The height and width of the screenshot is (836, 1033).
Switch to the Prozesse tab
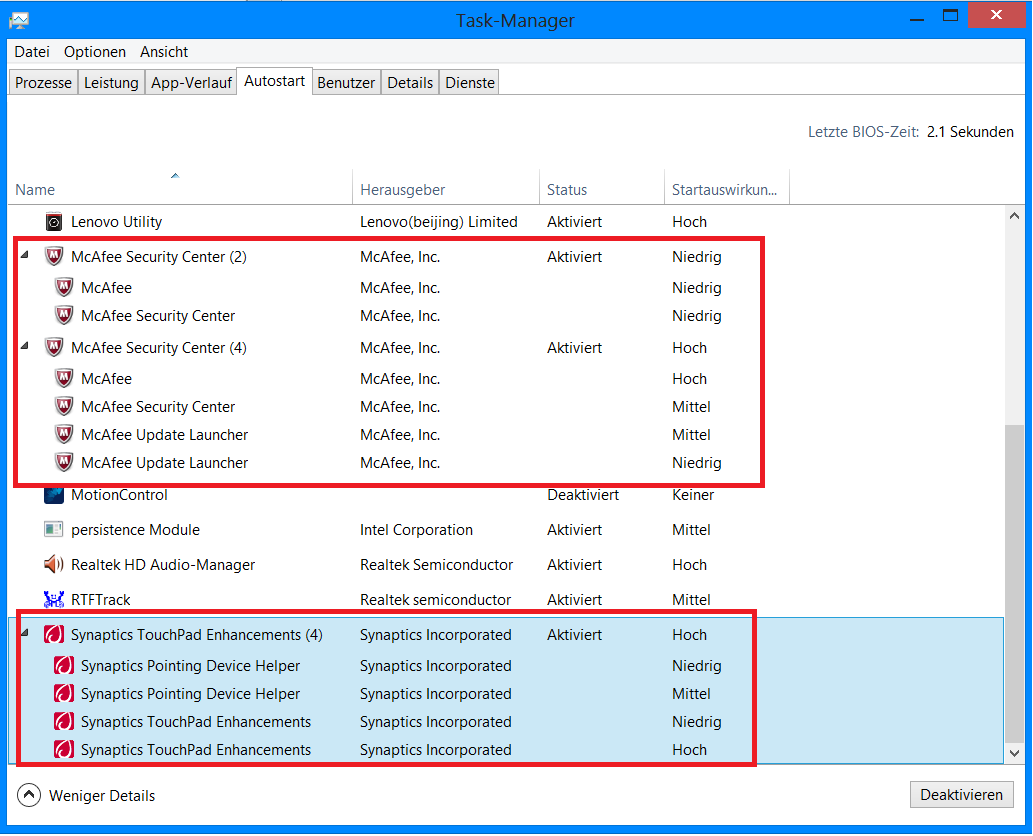pyautogui.click(x=43, y=82)
